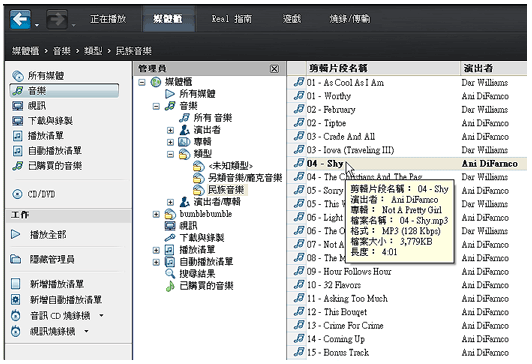Image resolution: width=532 pixels, height=364 pixels.
Task: Expand the 自動播放清單 tree node
Action: pyautogui.click(x=156, y=262)
